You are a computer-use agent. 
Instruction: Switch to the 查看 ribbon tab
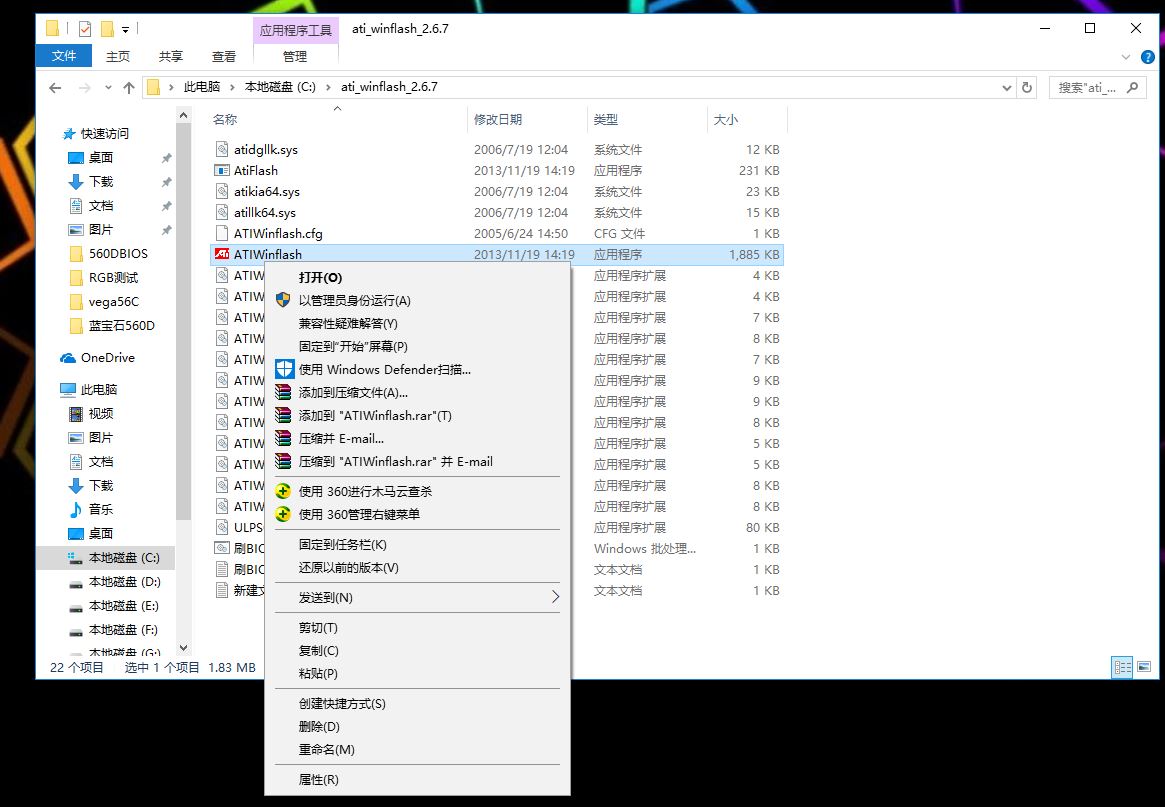pyautogui.click(x=223, y=56)
